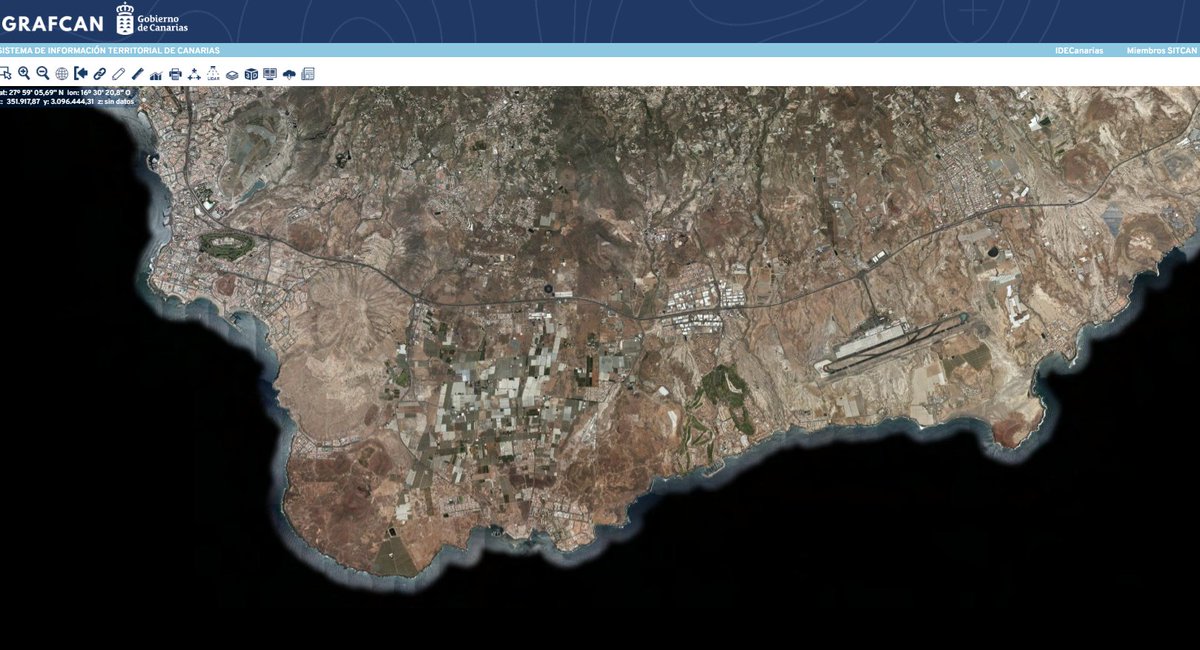The image size is (1200, 650).
Task: Select the pencil drawing tool
Action: click(118, 74)
